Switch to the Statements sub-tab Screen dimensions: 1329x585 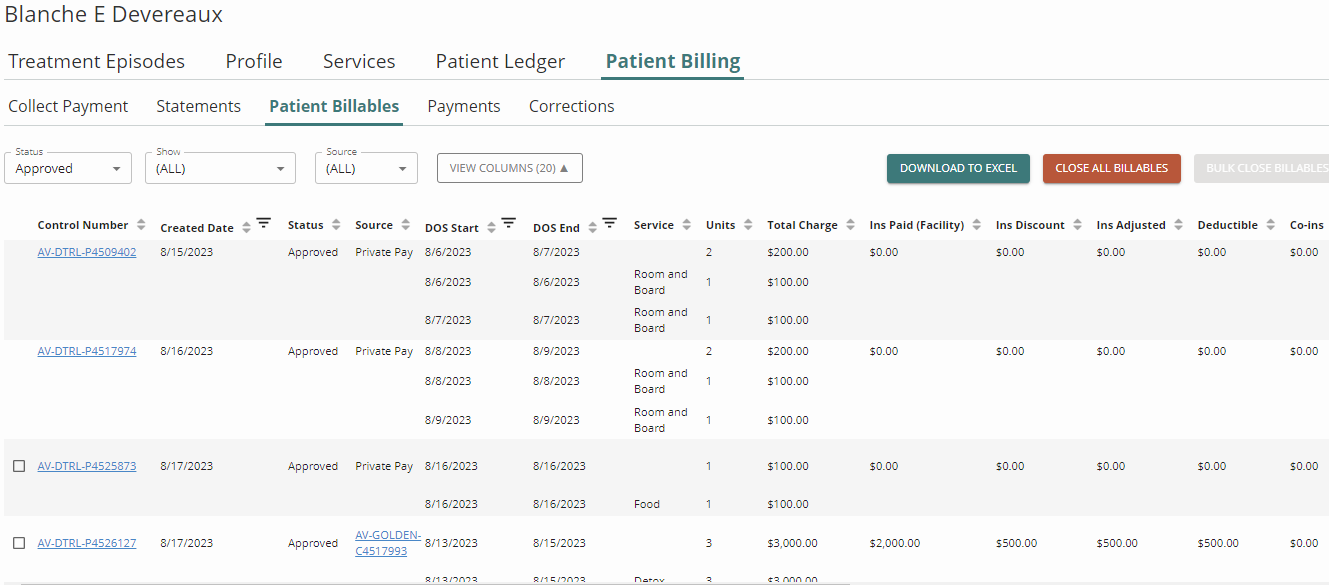(x=199, y=106)
